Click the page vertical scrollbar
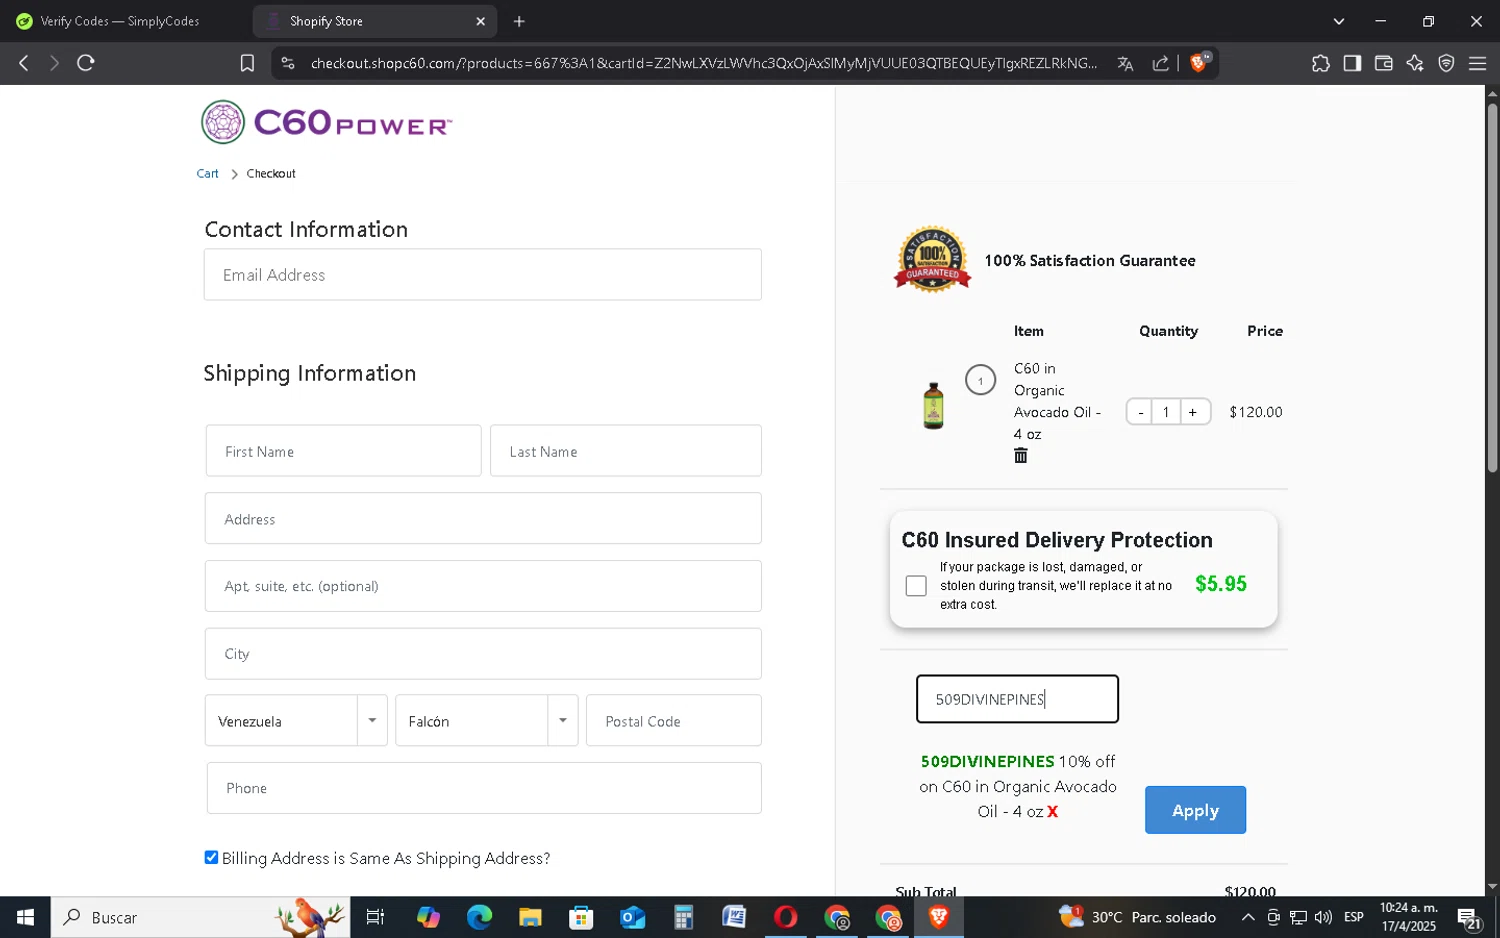Screen dimensions: 1500x938 tap(1492, 288)
